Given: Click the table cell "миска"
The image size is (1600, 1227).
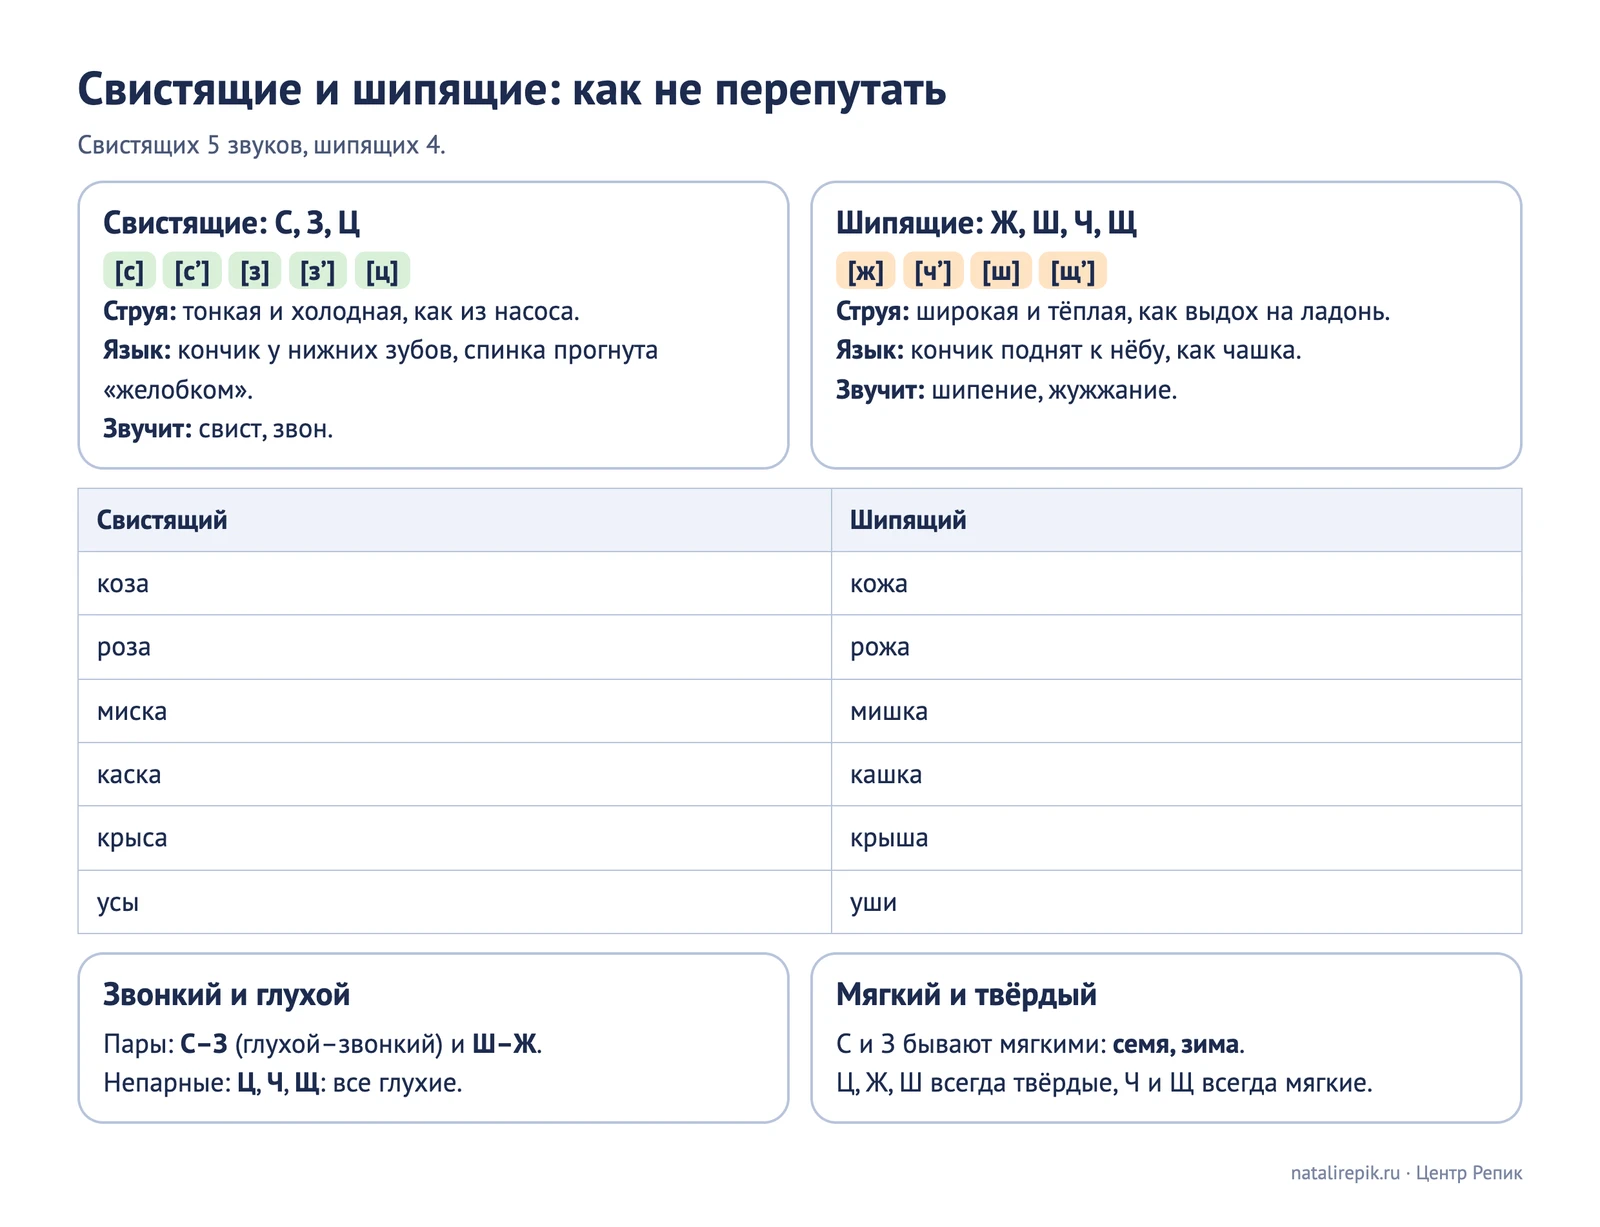Looking at the screenshot, I should point(455,711).
